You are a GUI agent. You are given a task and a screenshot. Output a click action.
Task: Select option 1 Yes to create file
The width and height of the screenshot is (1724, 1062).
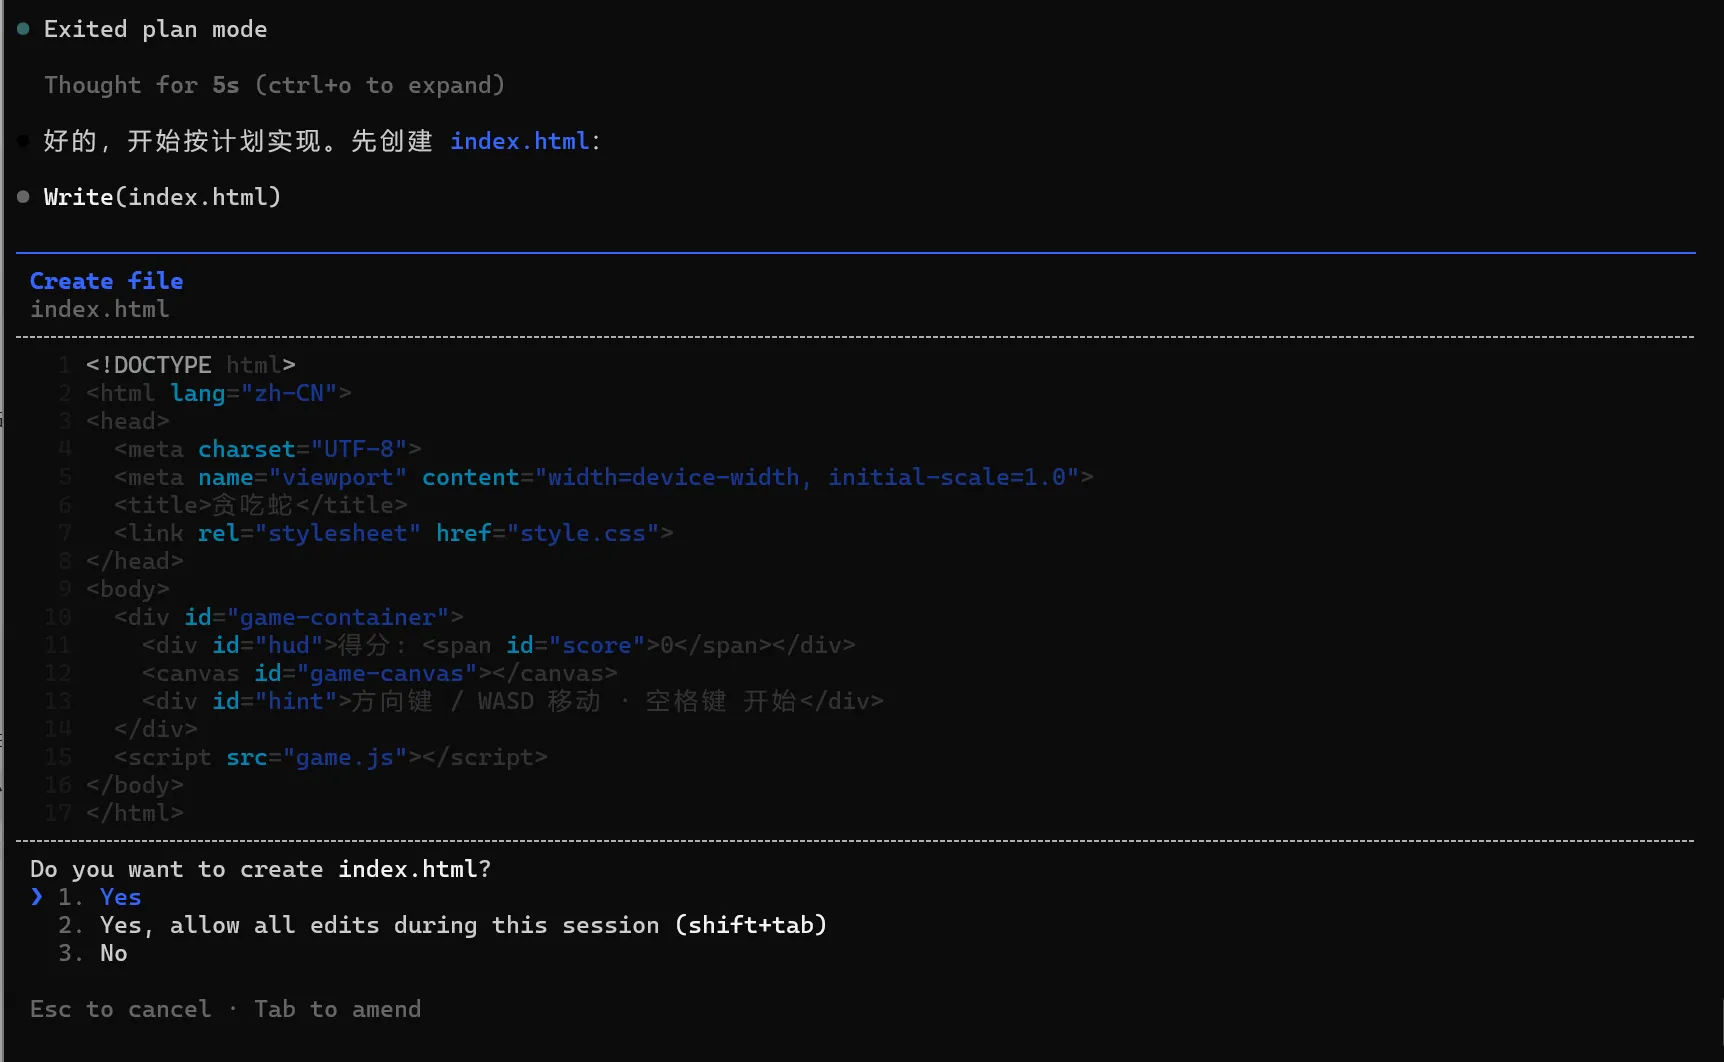point(99,897)
